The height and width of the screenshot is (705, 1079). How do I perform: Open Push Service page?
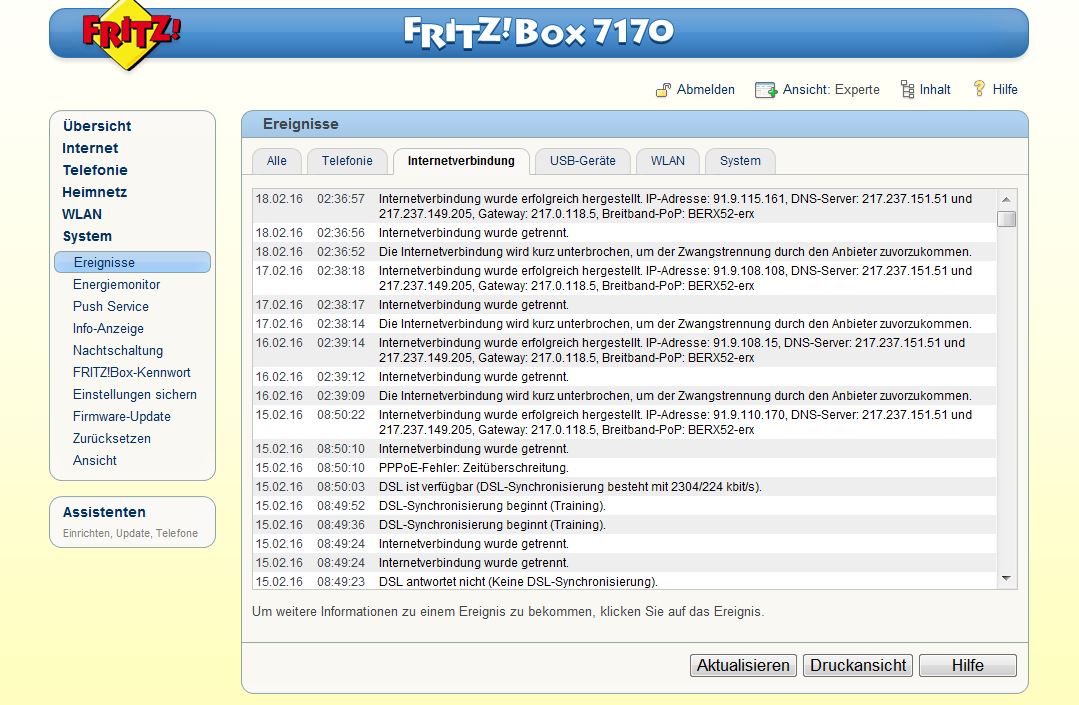click(x=111, y=306)
